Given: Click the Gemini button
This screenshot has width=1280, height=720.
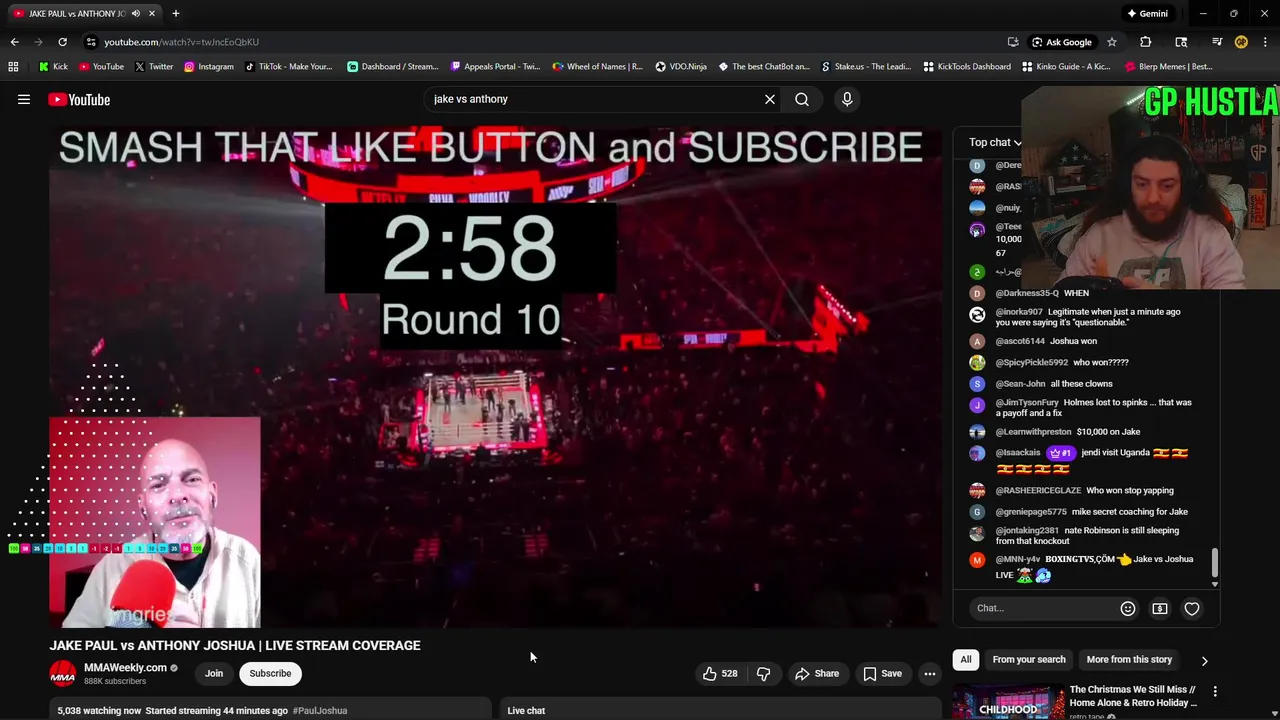Looking at the screenshot, I should [x=1147, y=13].
